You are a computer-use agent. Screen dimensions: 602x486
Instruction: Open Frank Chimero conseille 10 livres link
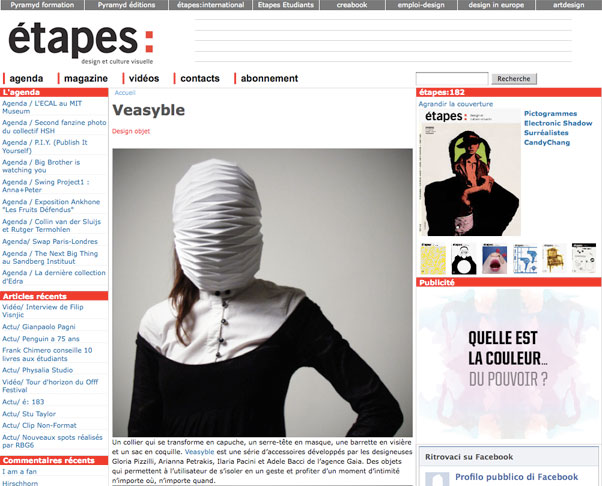[47, 354]
